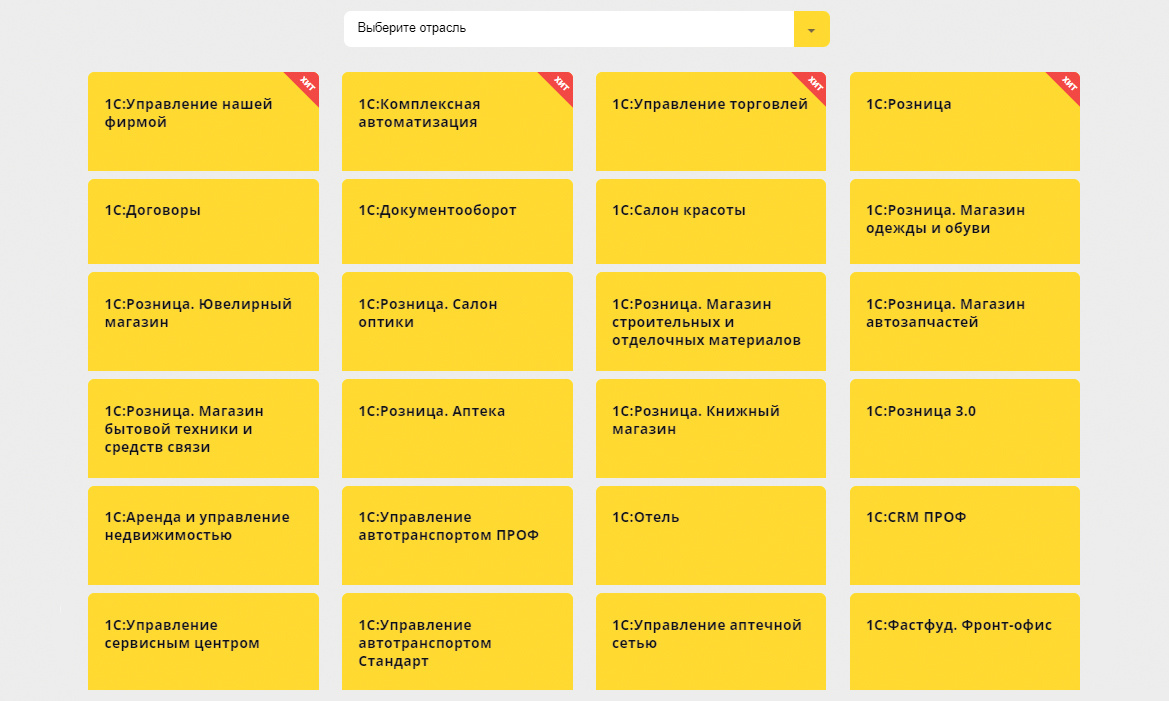
Task: Open 1С:Управление сервисным центром card
Action: click(204, 642)
